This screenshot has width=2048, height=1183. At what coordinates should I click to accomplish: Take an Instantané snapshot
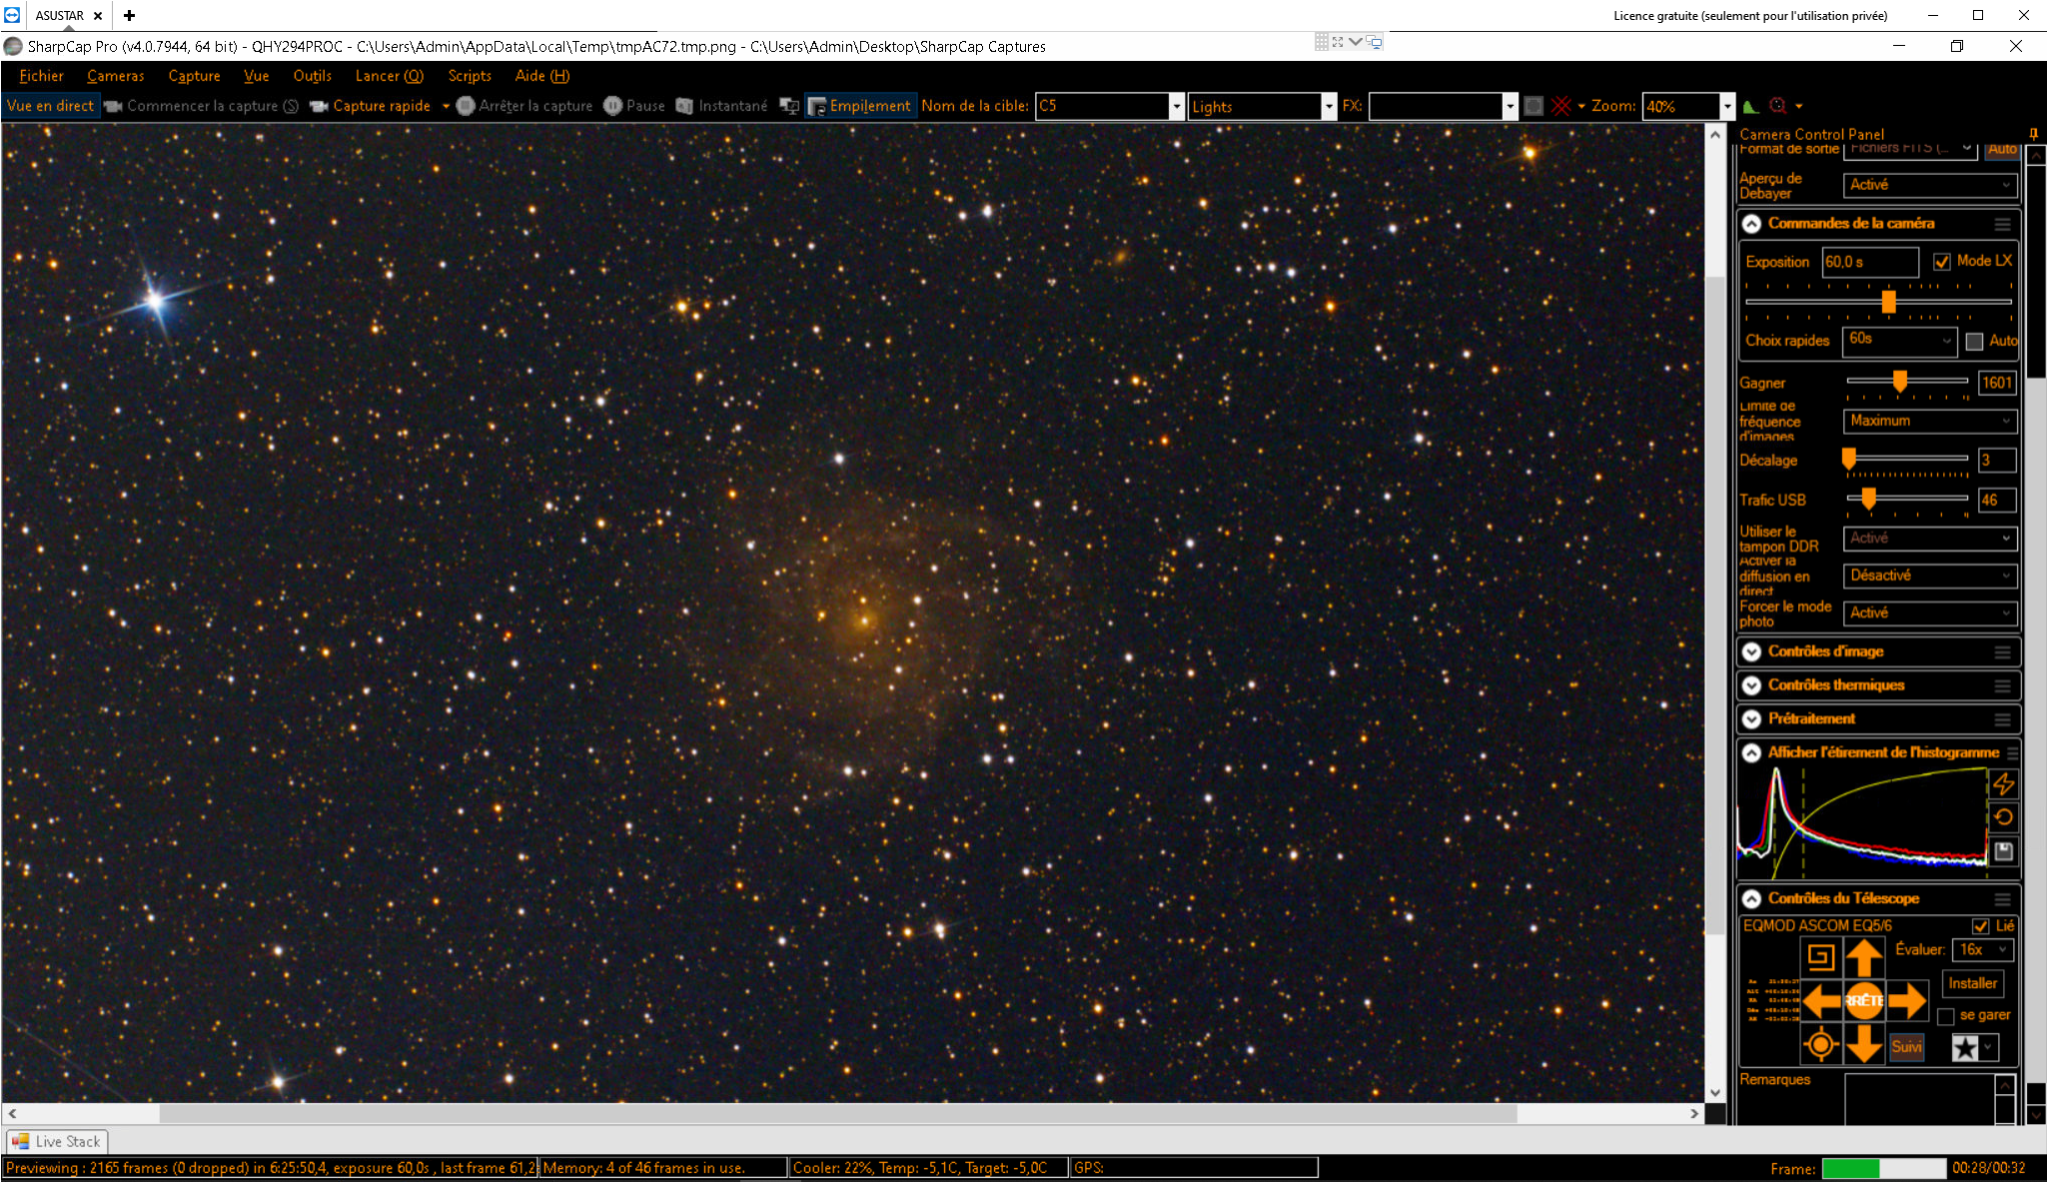pos(721,106)
